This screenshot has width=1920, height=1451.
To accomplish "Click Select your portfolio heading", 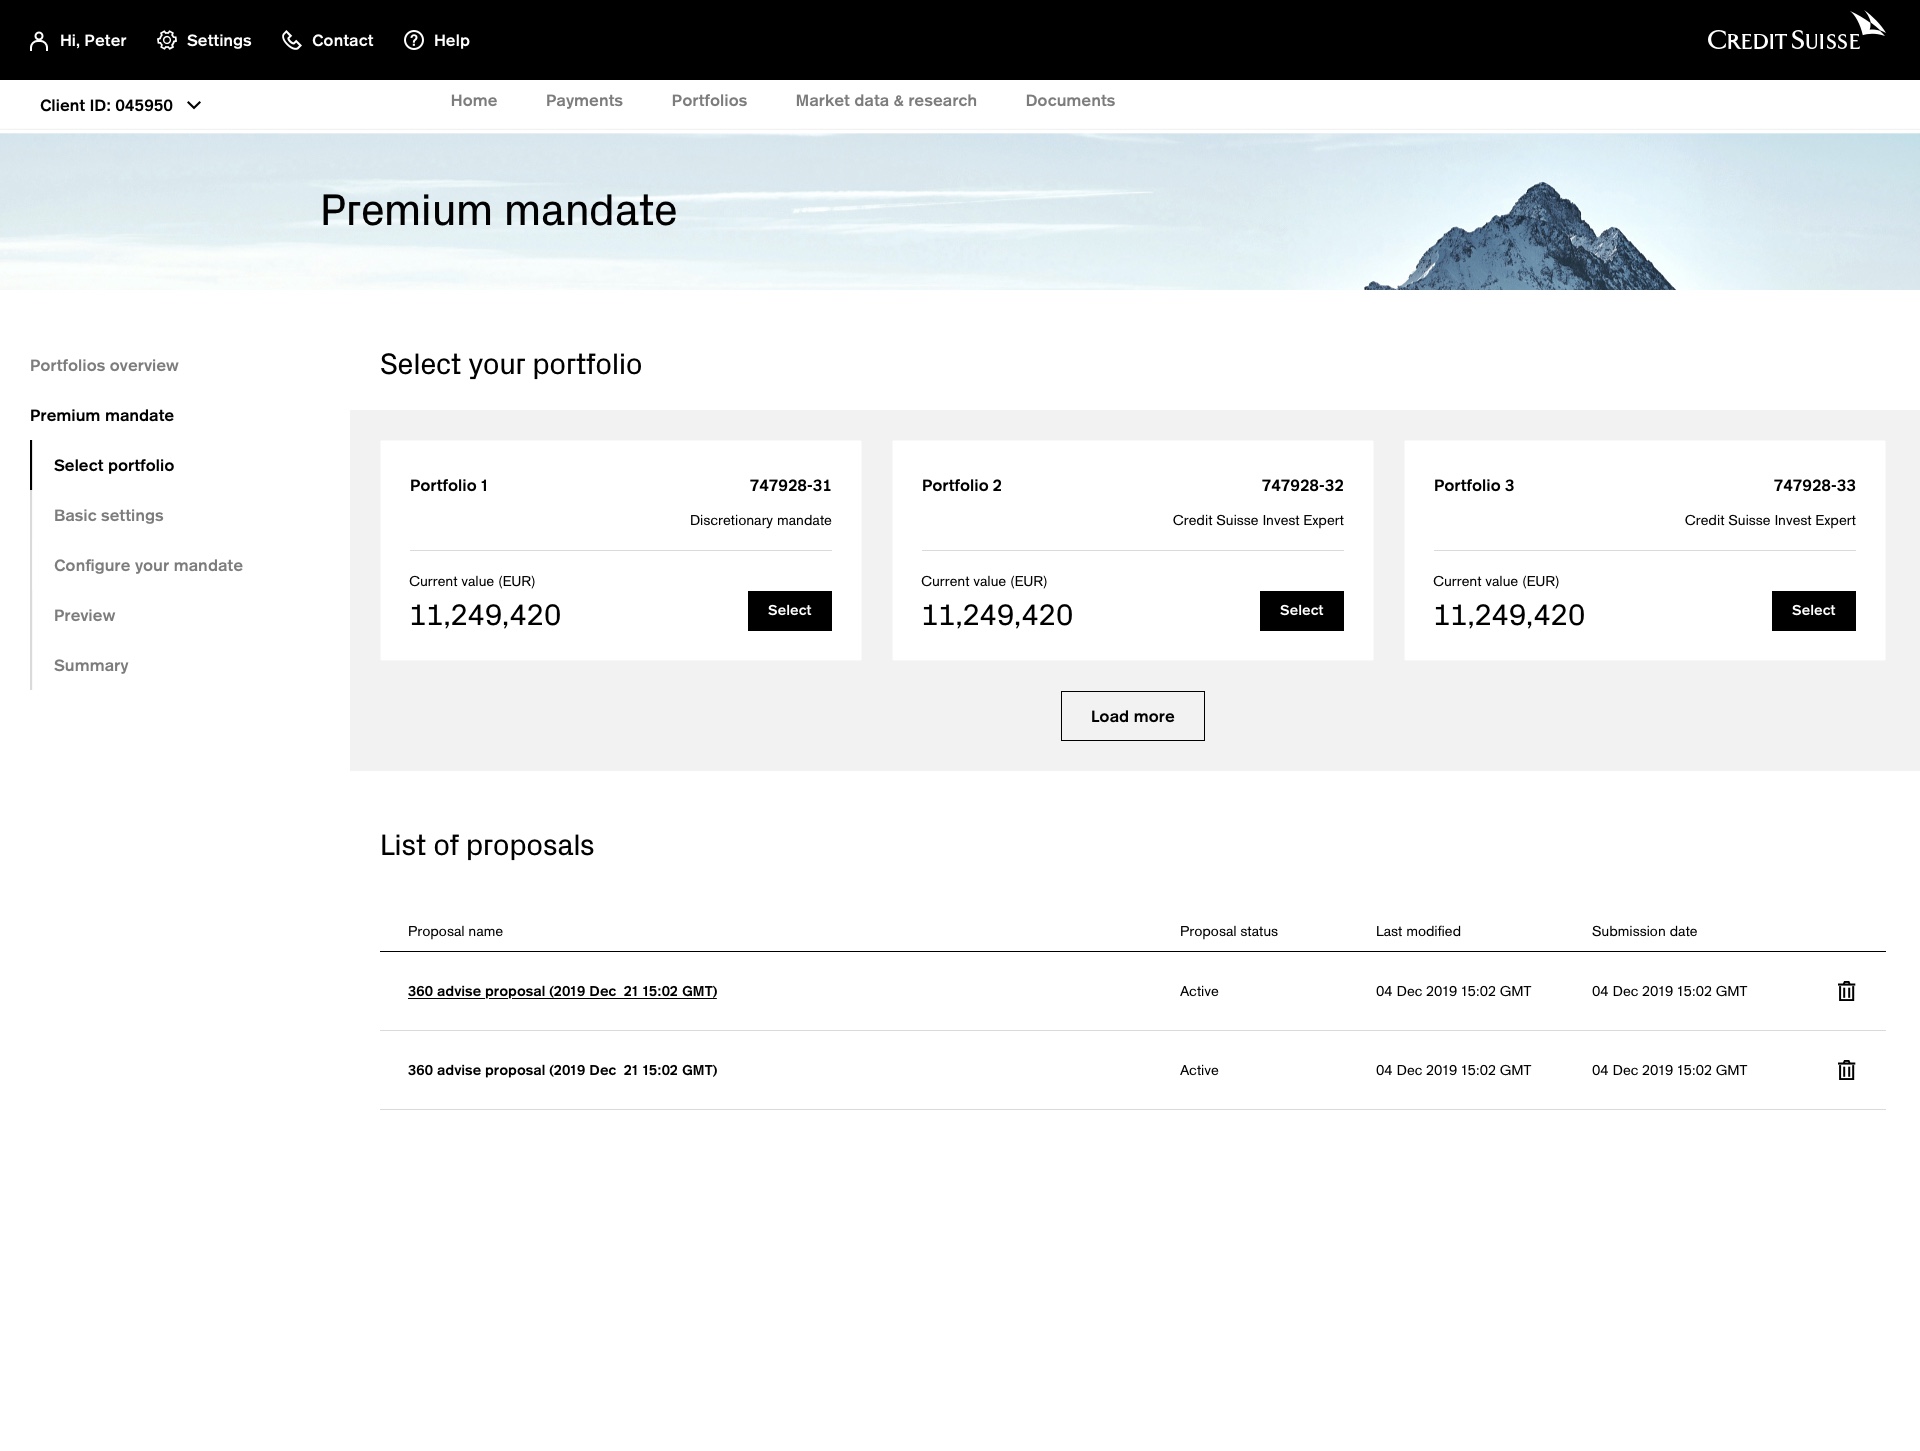I will pyautogui.click(x=511, y=364).
